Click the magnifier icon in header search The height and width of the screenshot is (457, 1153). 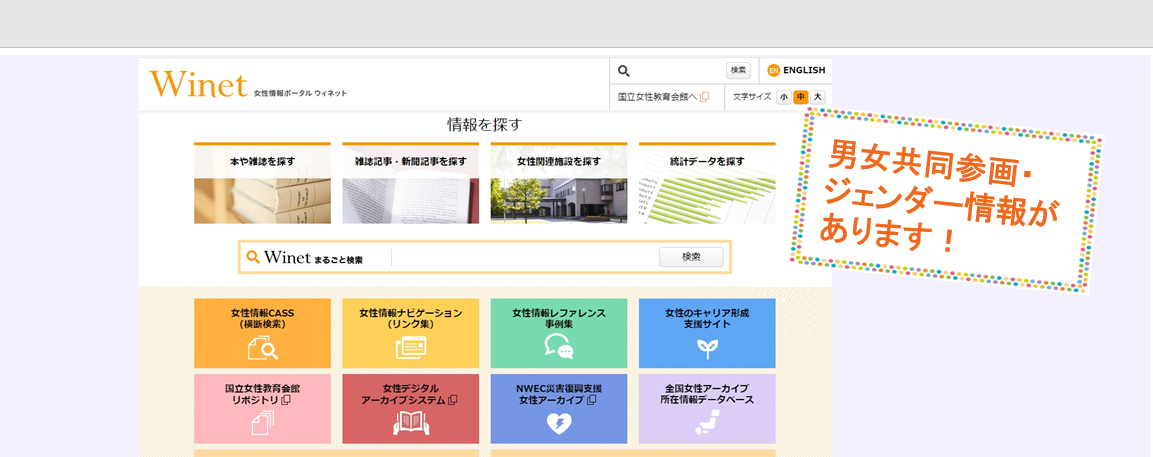click(x=624, y=71)
